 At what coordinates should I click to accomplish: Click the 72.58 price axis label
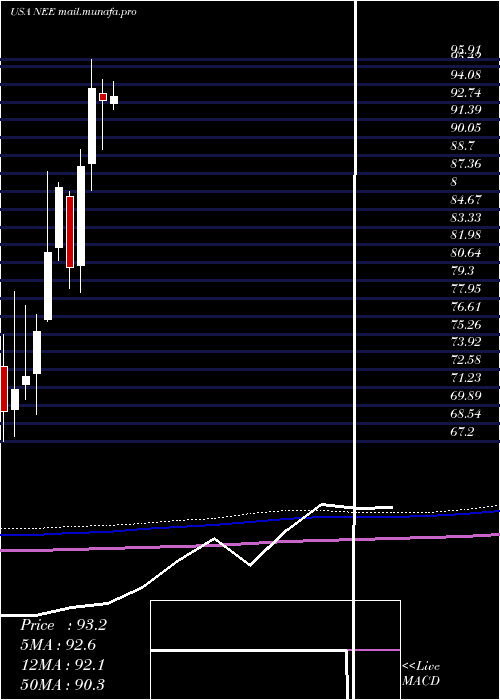[466, 360]
